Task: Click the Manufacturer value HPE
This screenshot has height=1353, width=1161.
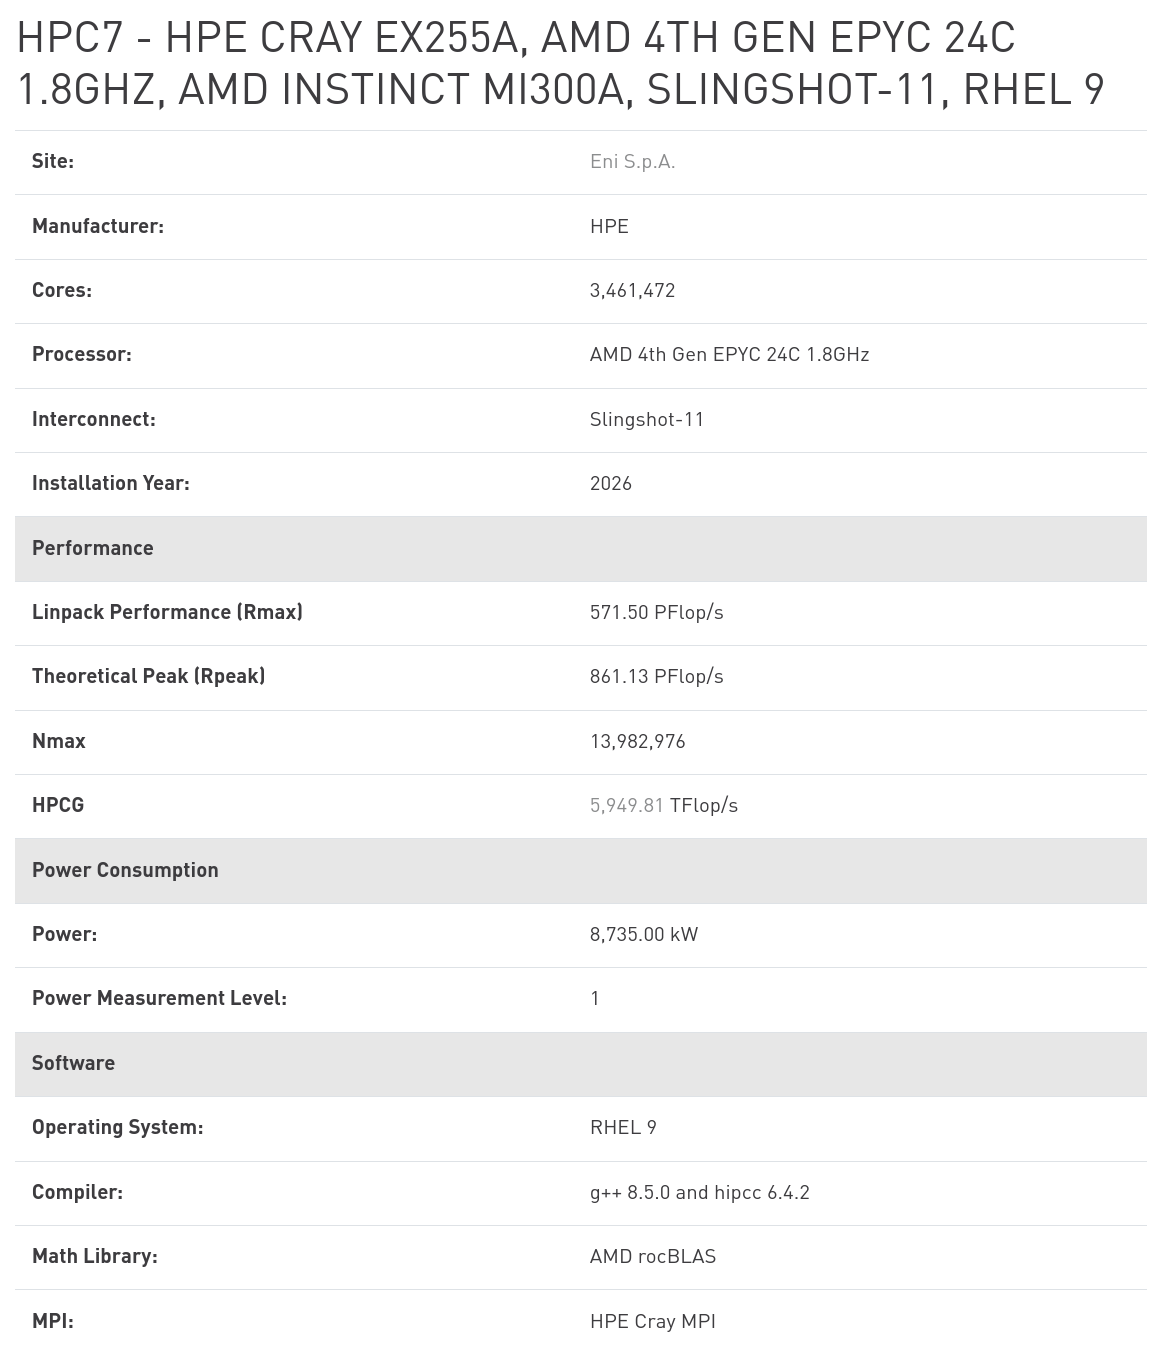Action: 609,227
